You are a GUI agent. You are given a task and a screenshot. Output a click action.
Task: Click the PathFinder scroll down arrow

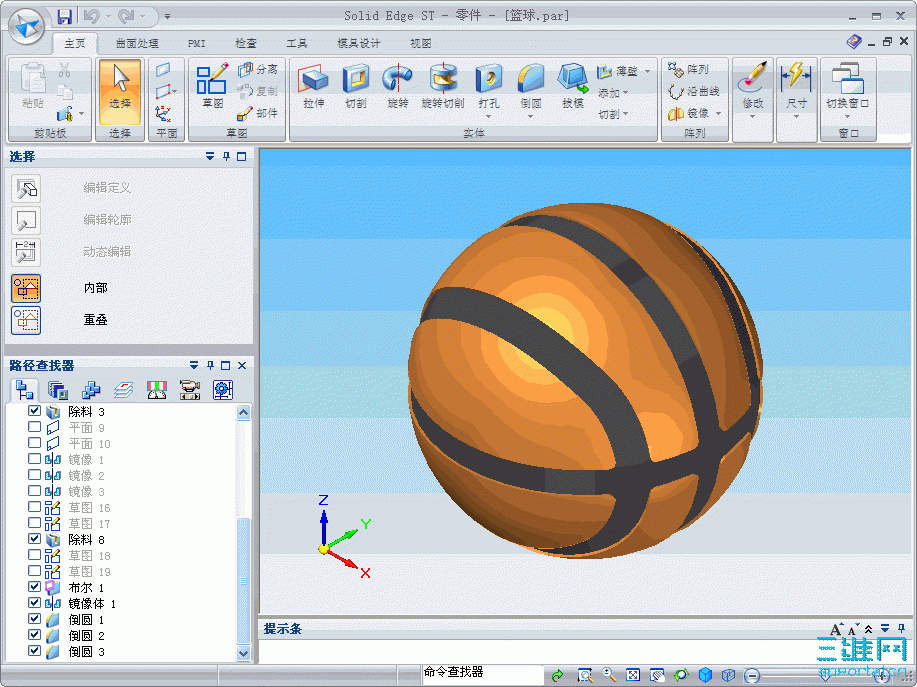(243, 653)
